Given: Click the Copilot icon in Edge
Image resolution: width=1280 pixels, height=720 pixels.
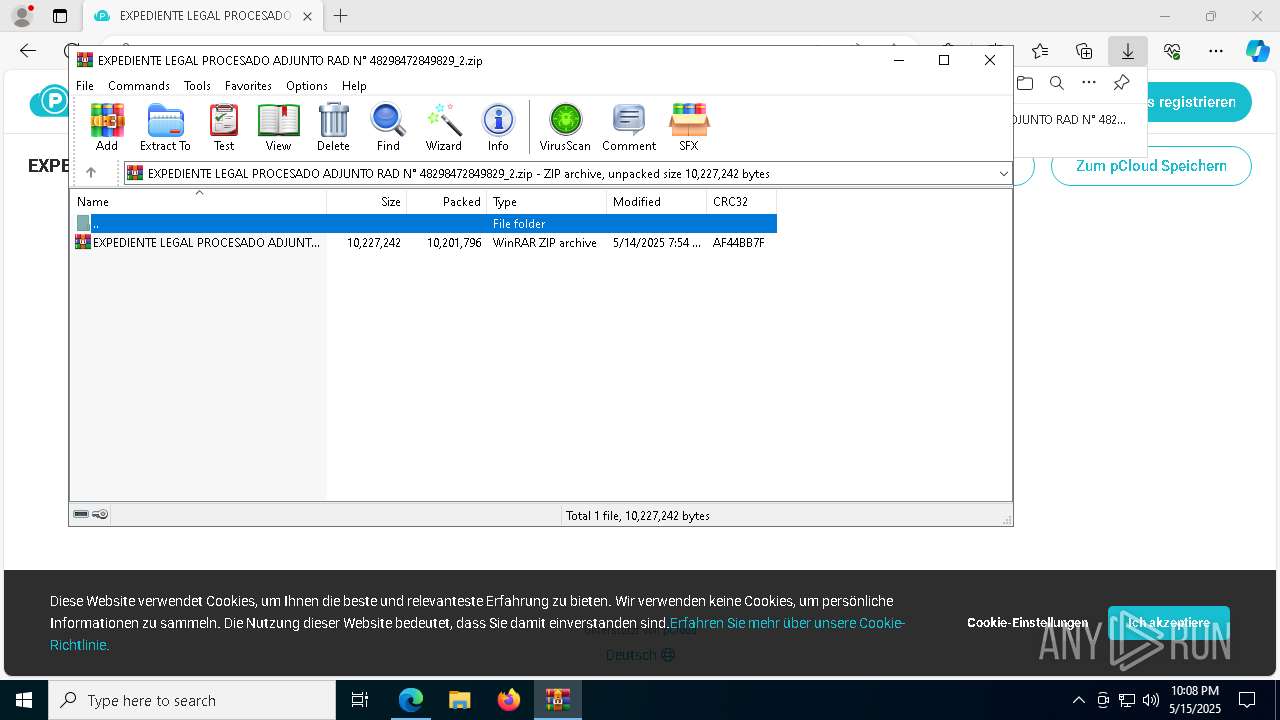Looking at the screenshot, I should coord(1257,51).
